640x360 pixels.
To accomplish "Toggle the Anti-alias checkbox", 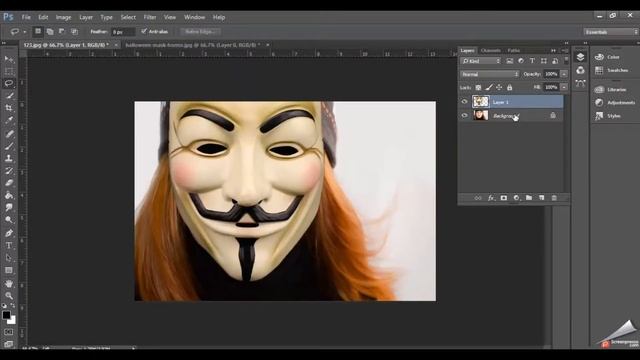I will coord(144,31).
